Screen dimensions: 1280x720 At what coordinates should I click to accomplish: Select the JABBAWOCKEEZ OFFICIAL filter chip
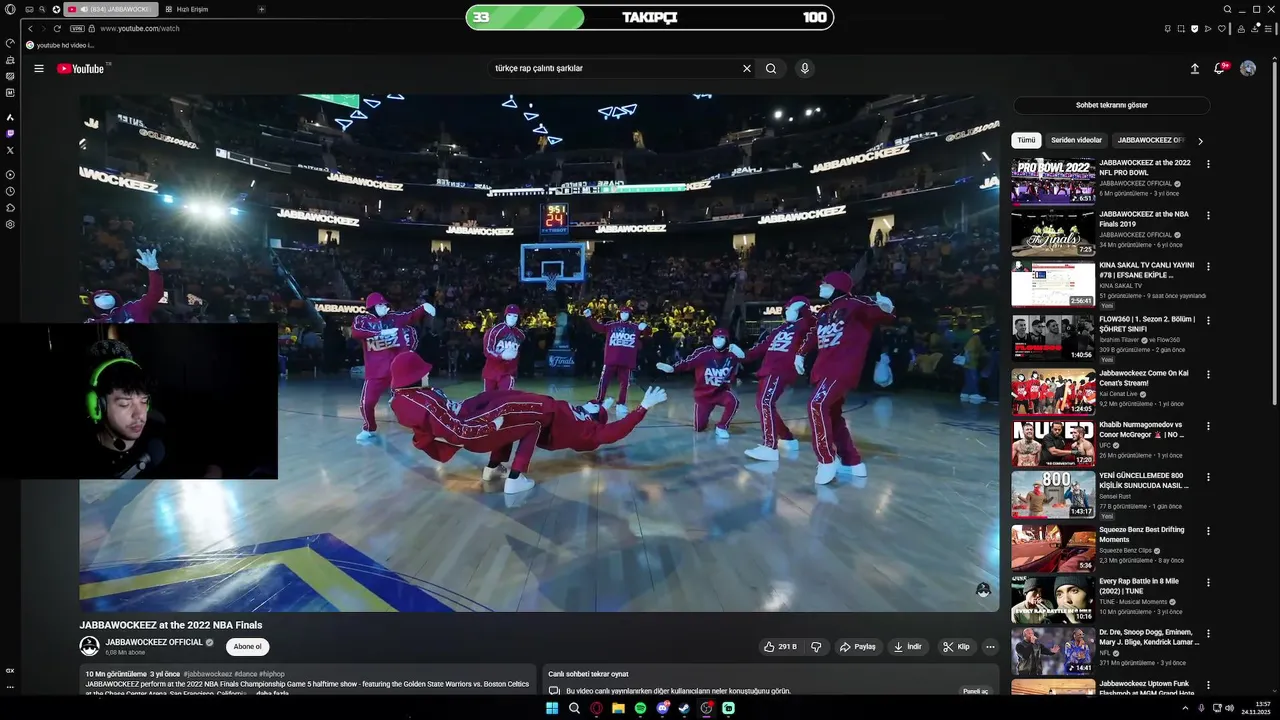click(x=1150, y=141)
